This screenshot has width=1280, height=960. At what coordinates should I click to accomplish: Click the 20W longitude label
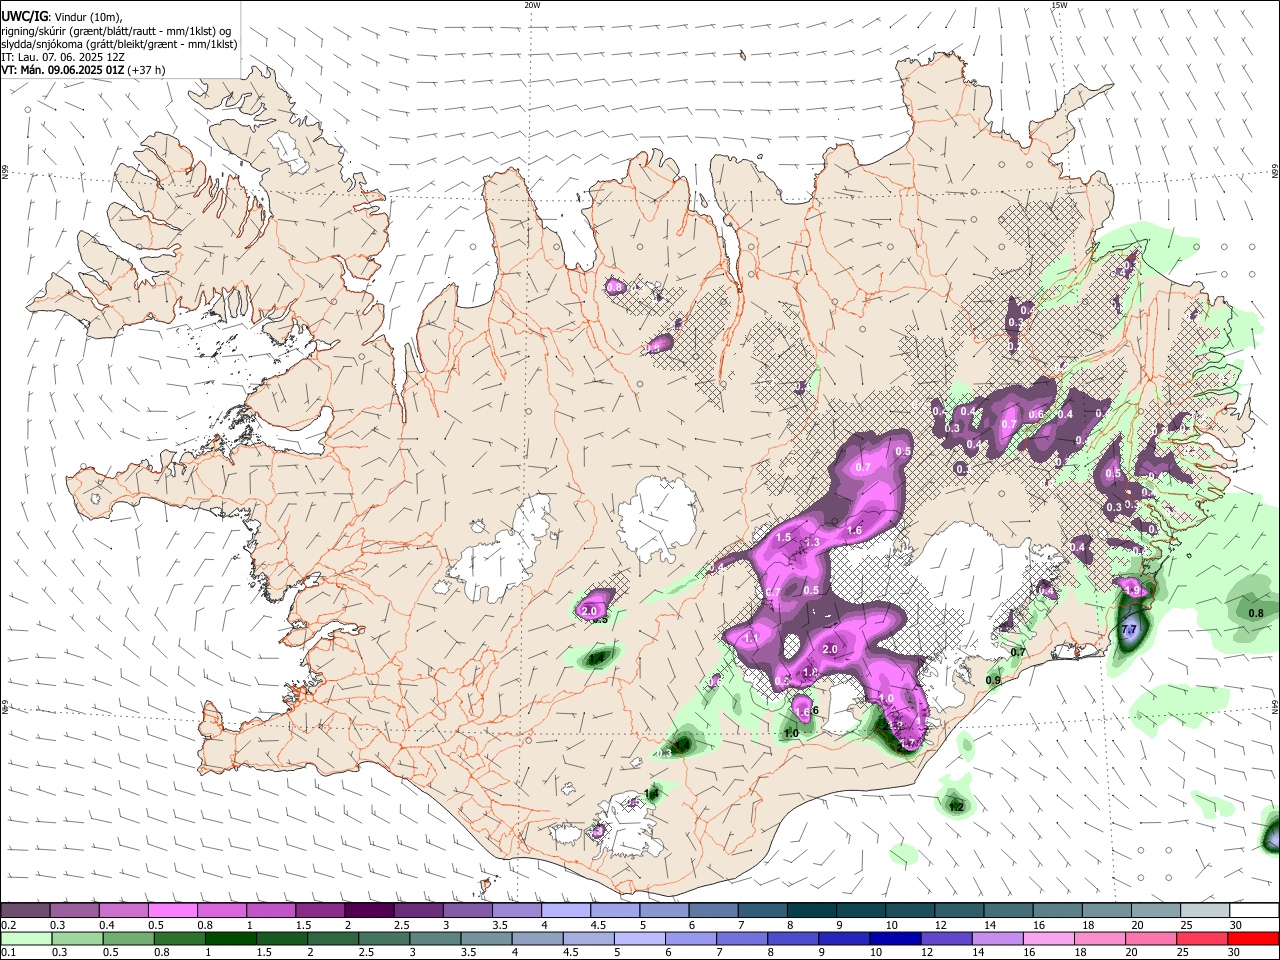[532, 5]
